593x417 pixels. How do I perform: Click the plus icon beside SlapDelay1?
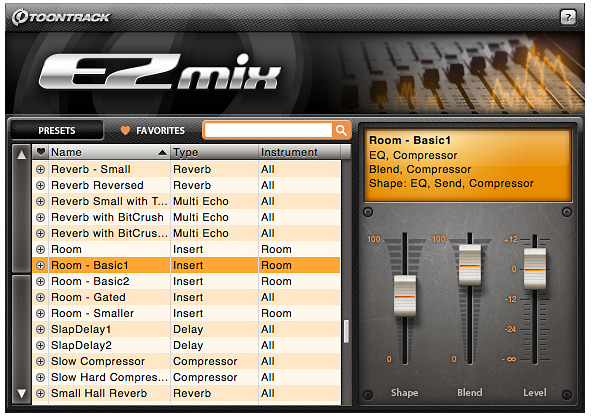tap(40, 330)
